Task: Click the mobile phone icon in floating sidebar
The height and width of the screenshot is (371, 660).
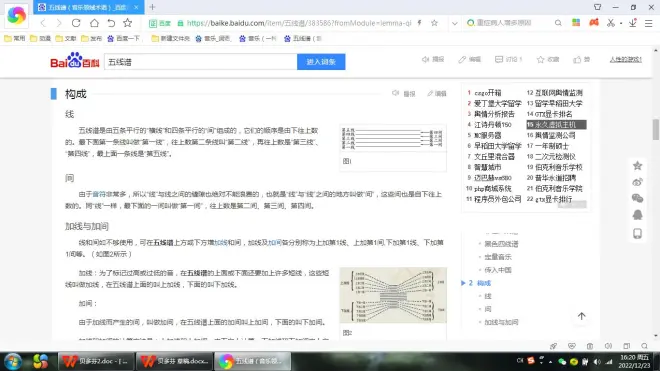Action: click(637, 234)
